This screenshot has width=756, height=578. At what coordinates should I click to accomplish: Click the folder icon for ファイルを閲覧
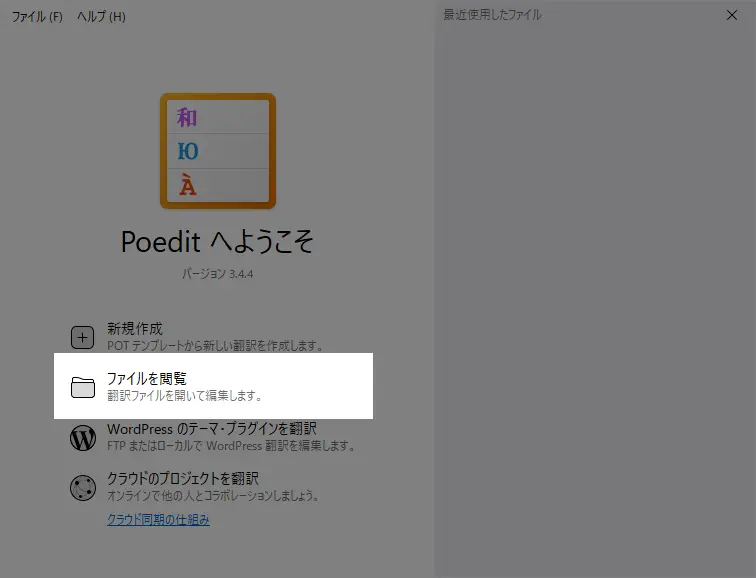click(83, 387)
